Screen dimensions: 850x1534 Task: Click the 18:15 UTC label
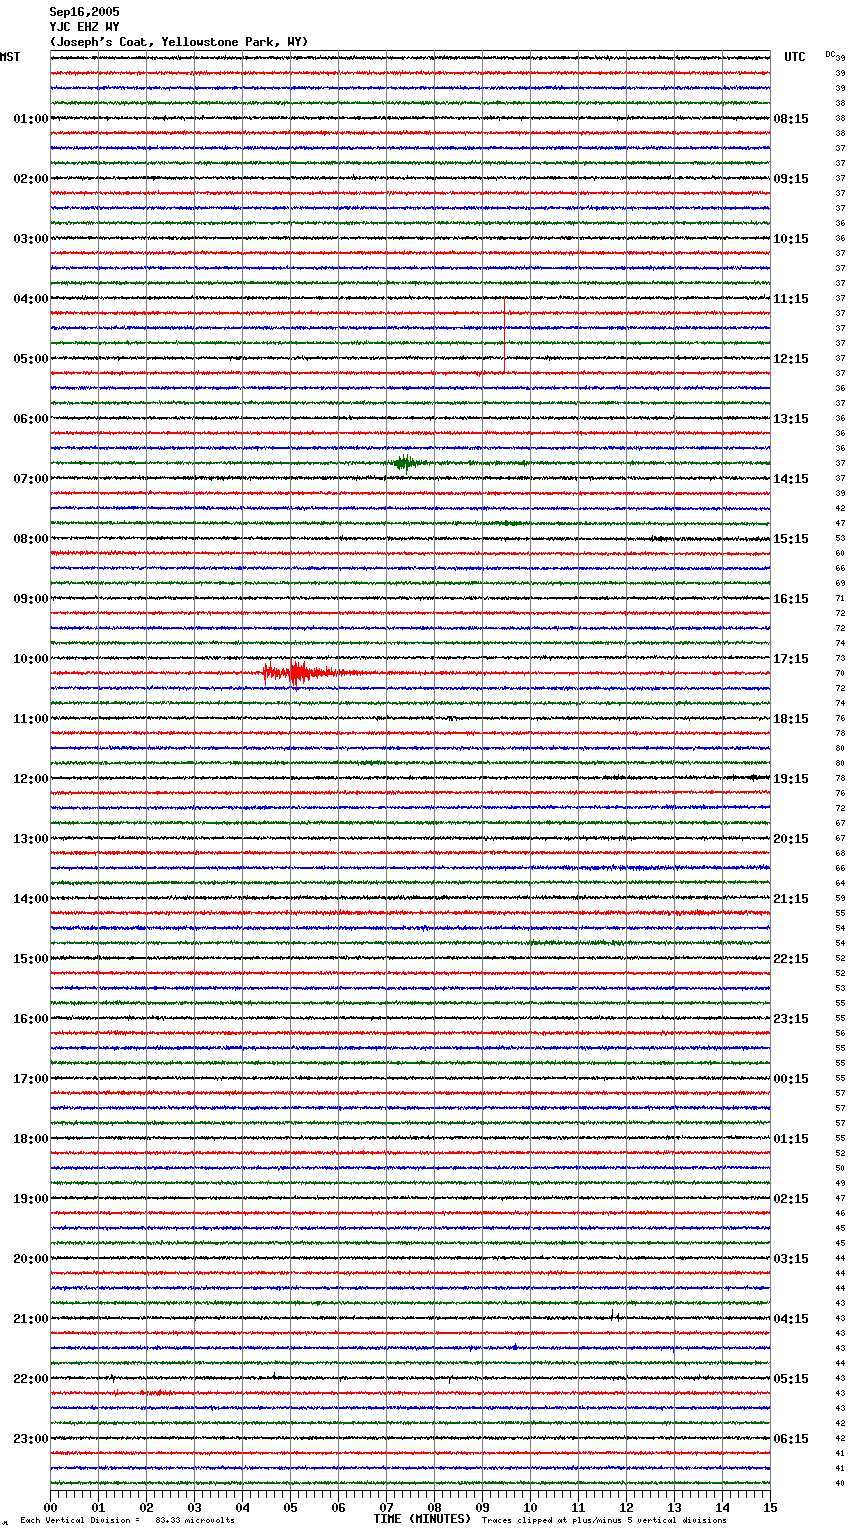(791, 719)
